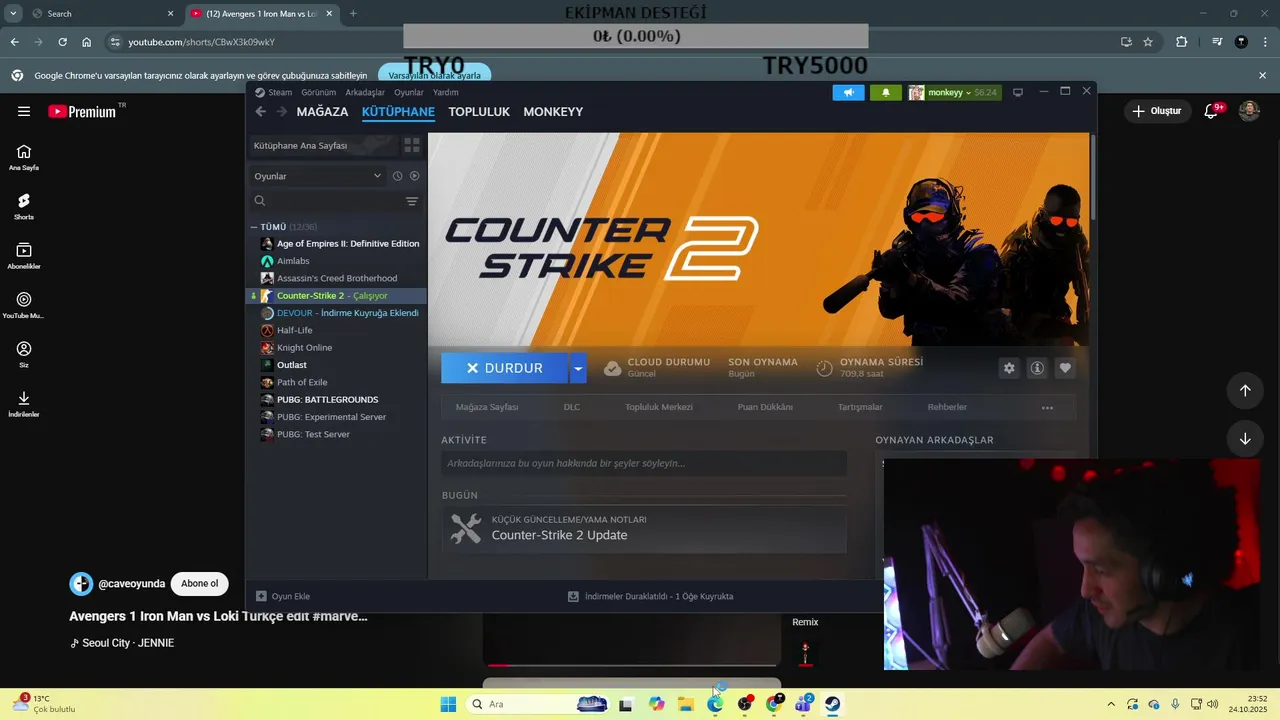Open Counter-Strike 2 settings gear

click(1009, 368)
